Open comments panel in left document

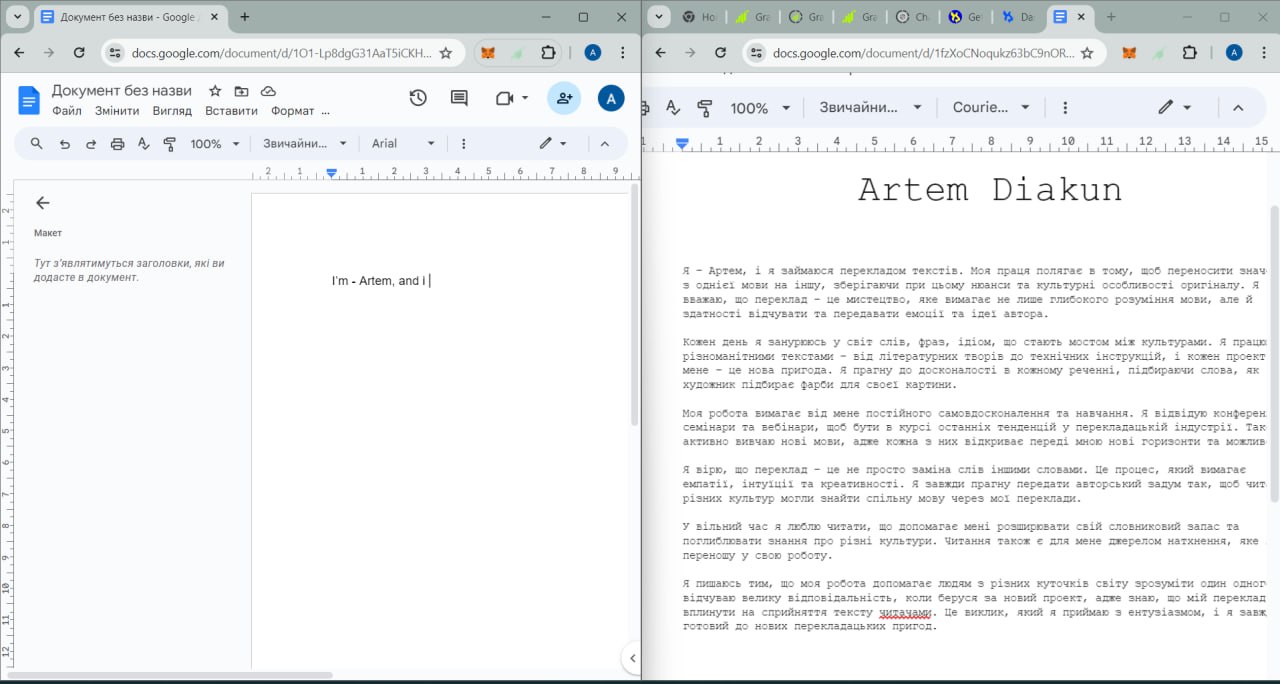[459, 98]
